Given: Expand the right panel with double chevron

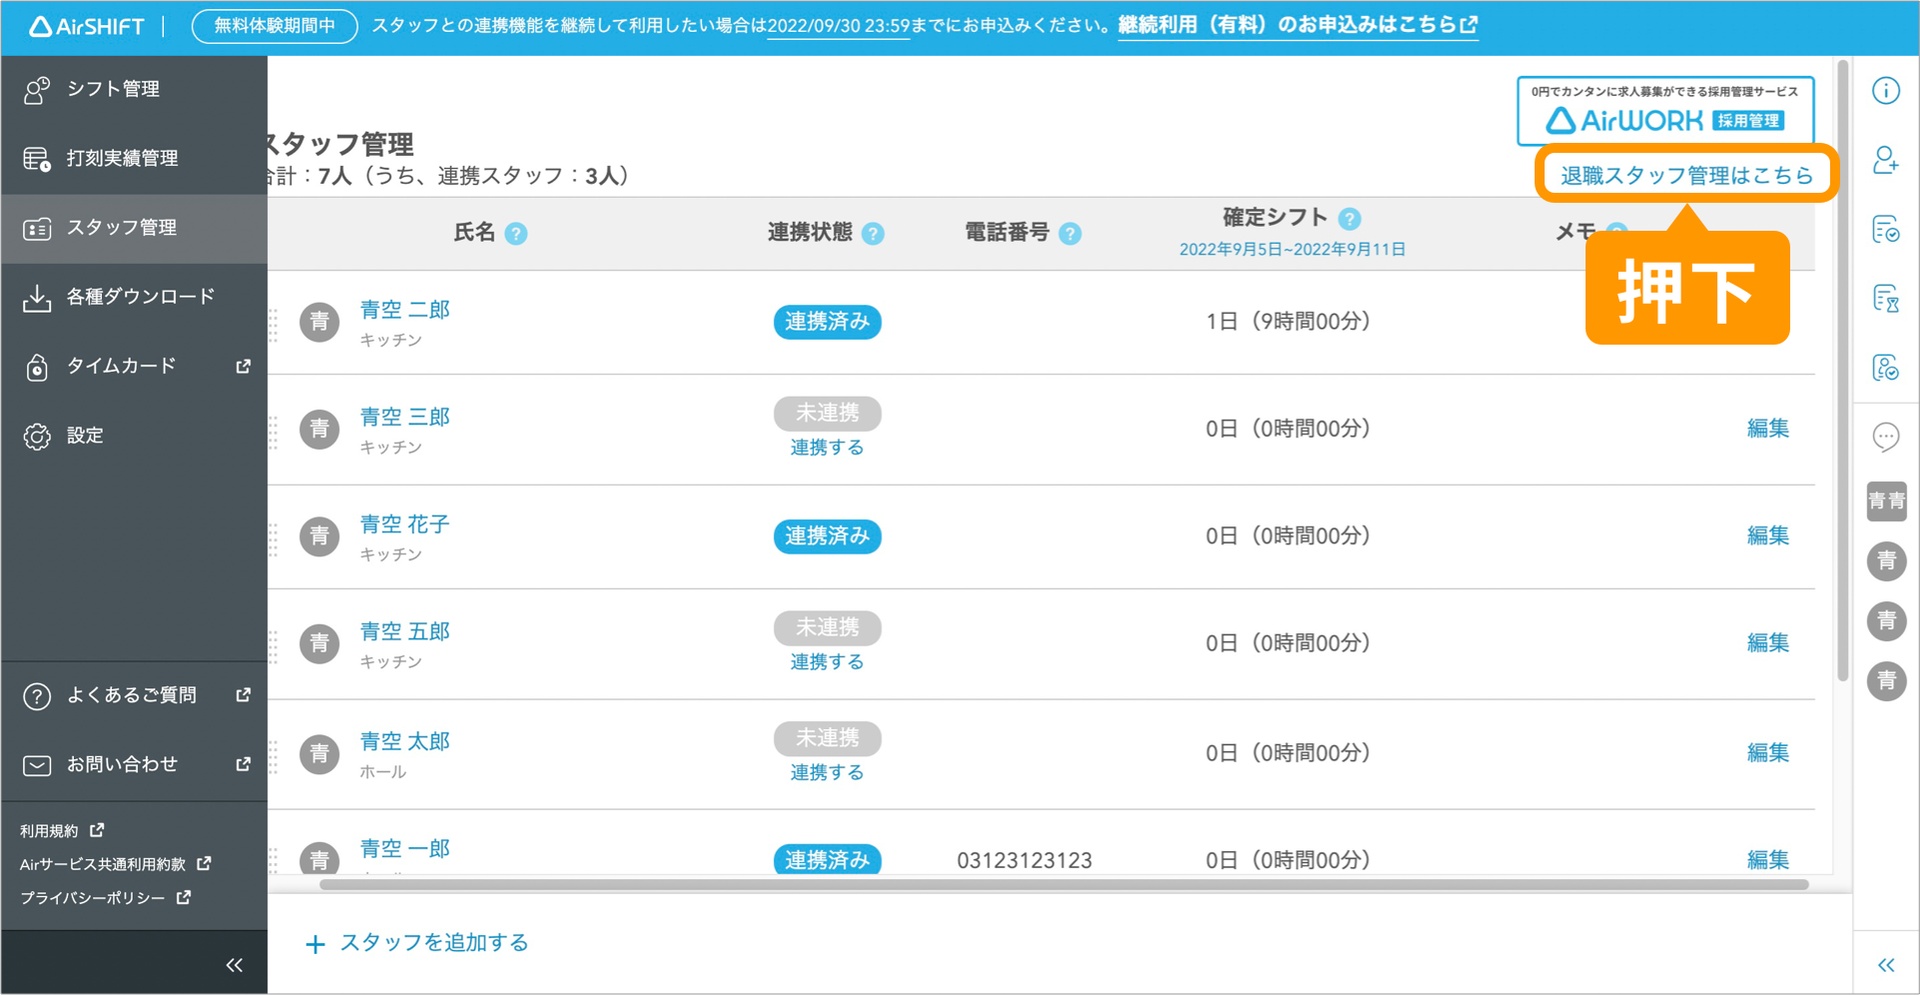Looking at the screenshot, I should click(x=1885, y=965).
